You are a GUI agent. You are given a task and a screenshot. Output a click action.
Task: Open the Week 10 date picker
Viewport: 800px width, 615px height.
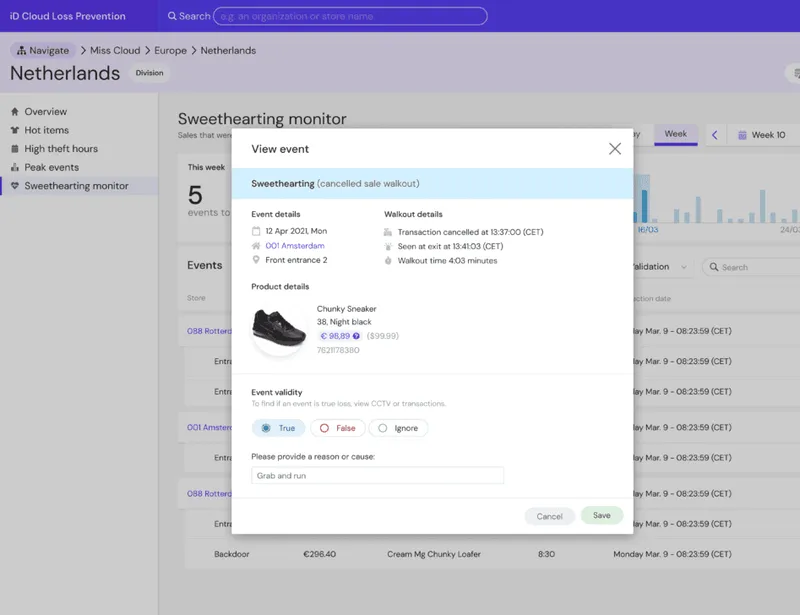tap(763, 135)
